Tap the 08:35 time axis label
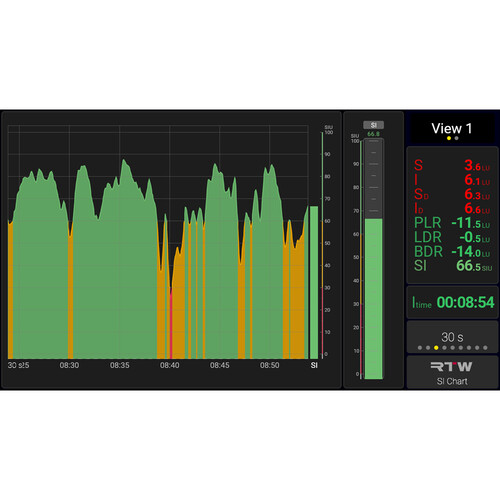The width and height of the screenshot is (500, 500). pyautogui.click(x=120, y=365)
